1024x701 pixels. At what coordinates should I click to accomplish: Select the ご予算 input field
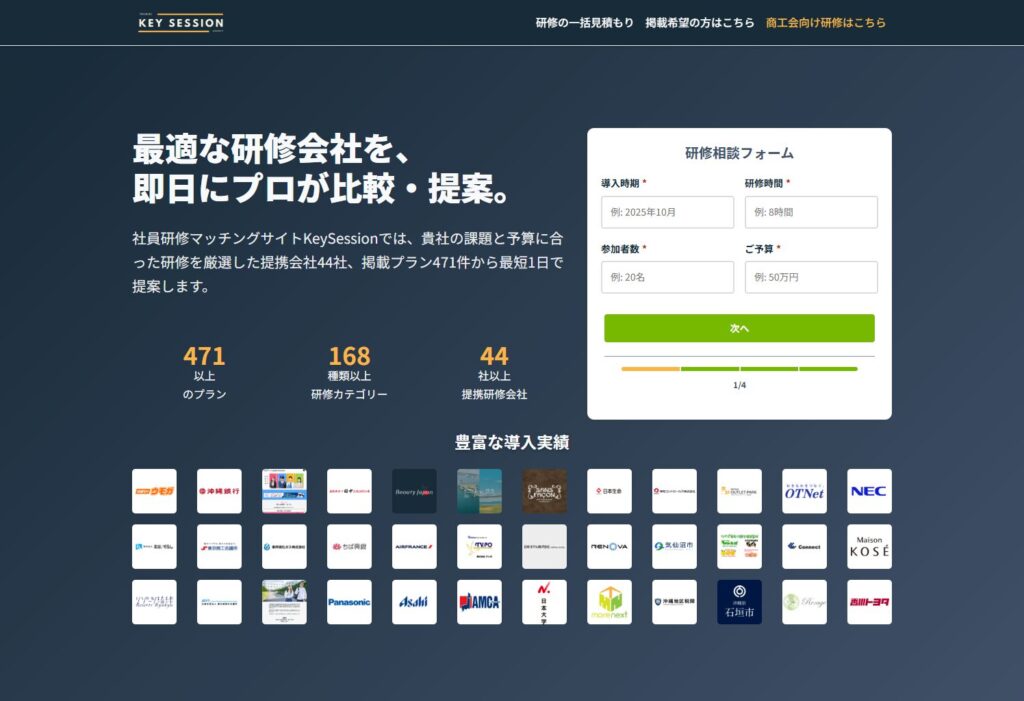tap(811, 277)
